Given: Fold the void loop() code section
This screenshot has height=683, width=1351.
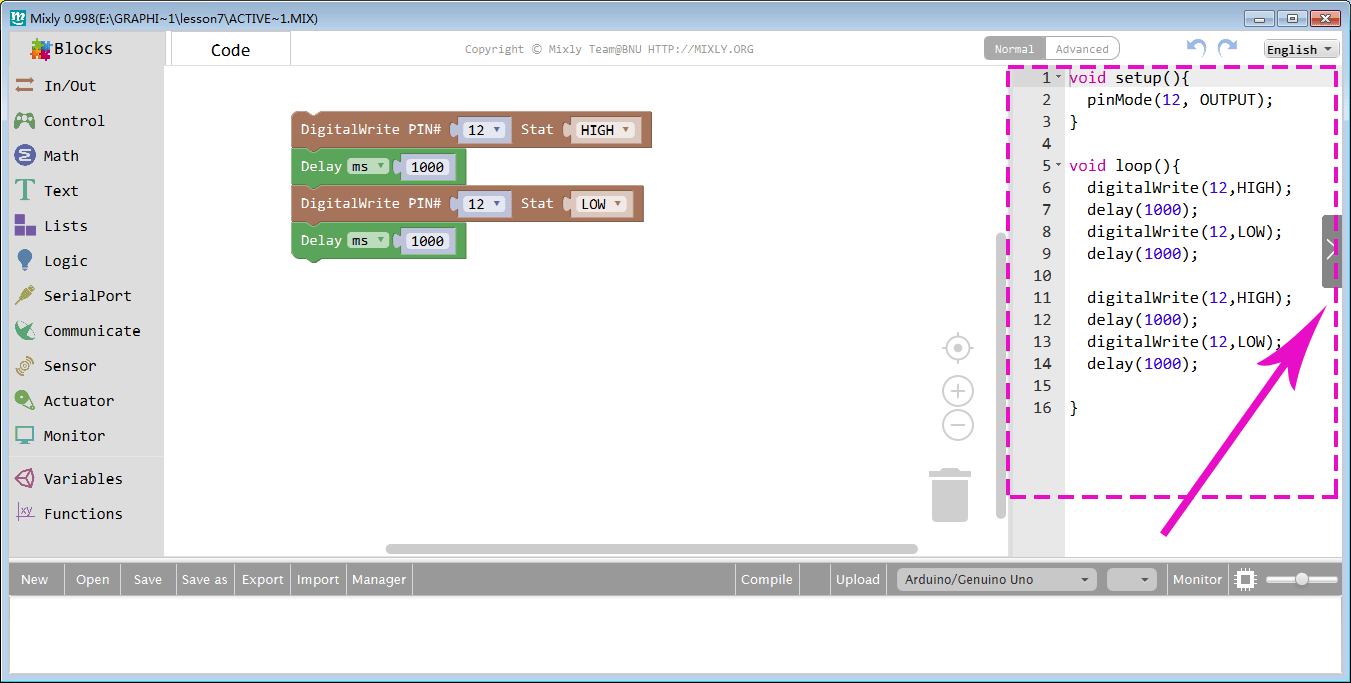Looking at the screenshot, I should [x=1058, y=166].
